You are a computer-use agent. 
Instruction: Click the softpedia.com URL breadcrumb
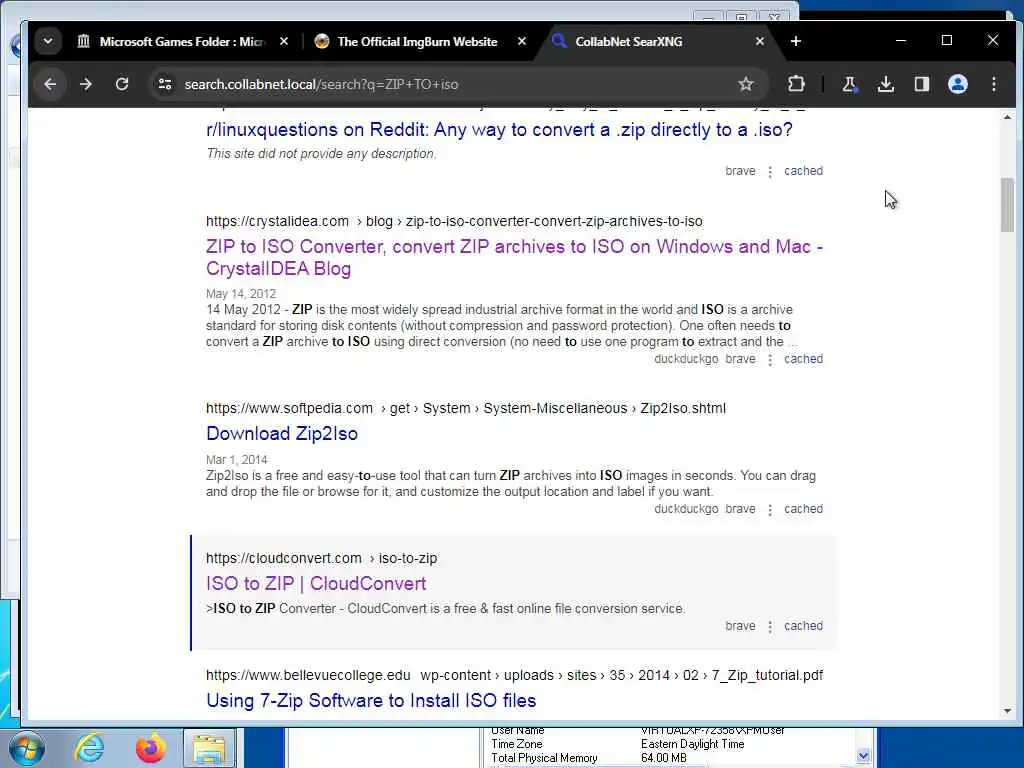pos(466,408)
